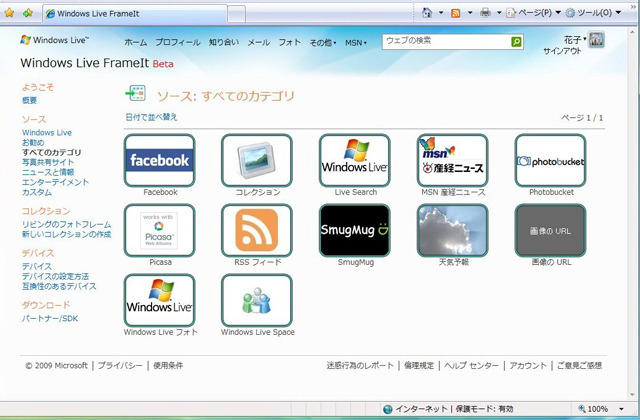This screenshot has width=640, height=420.
Task: Open ニュースと情報 sidebar link
Action: [x=48, y=172]
